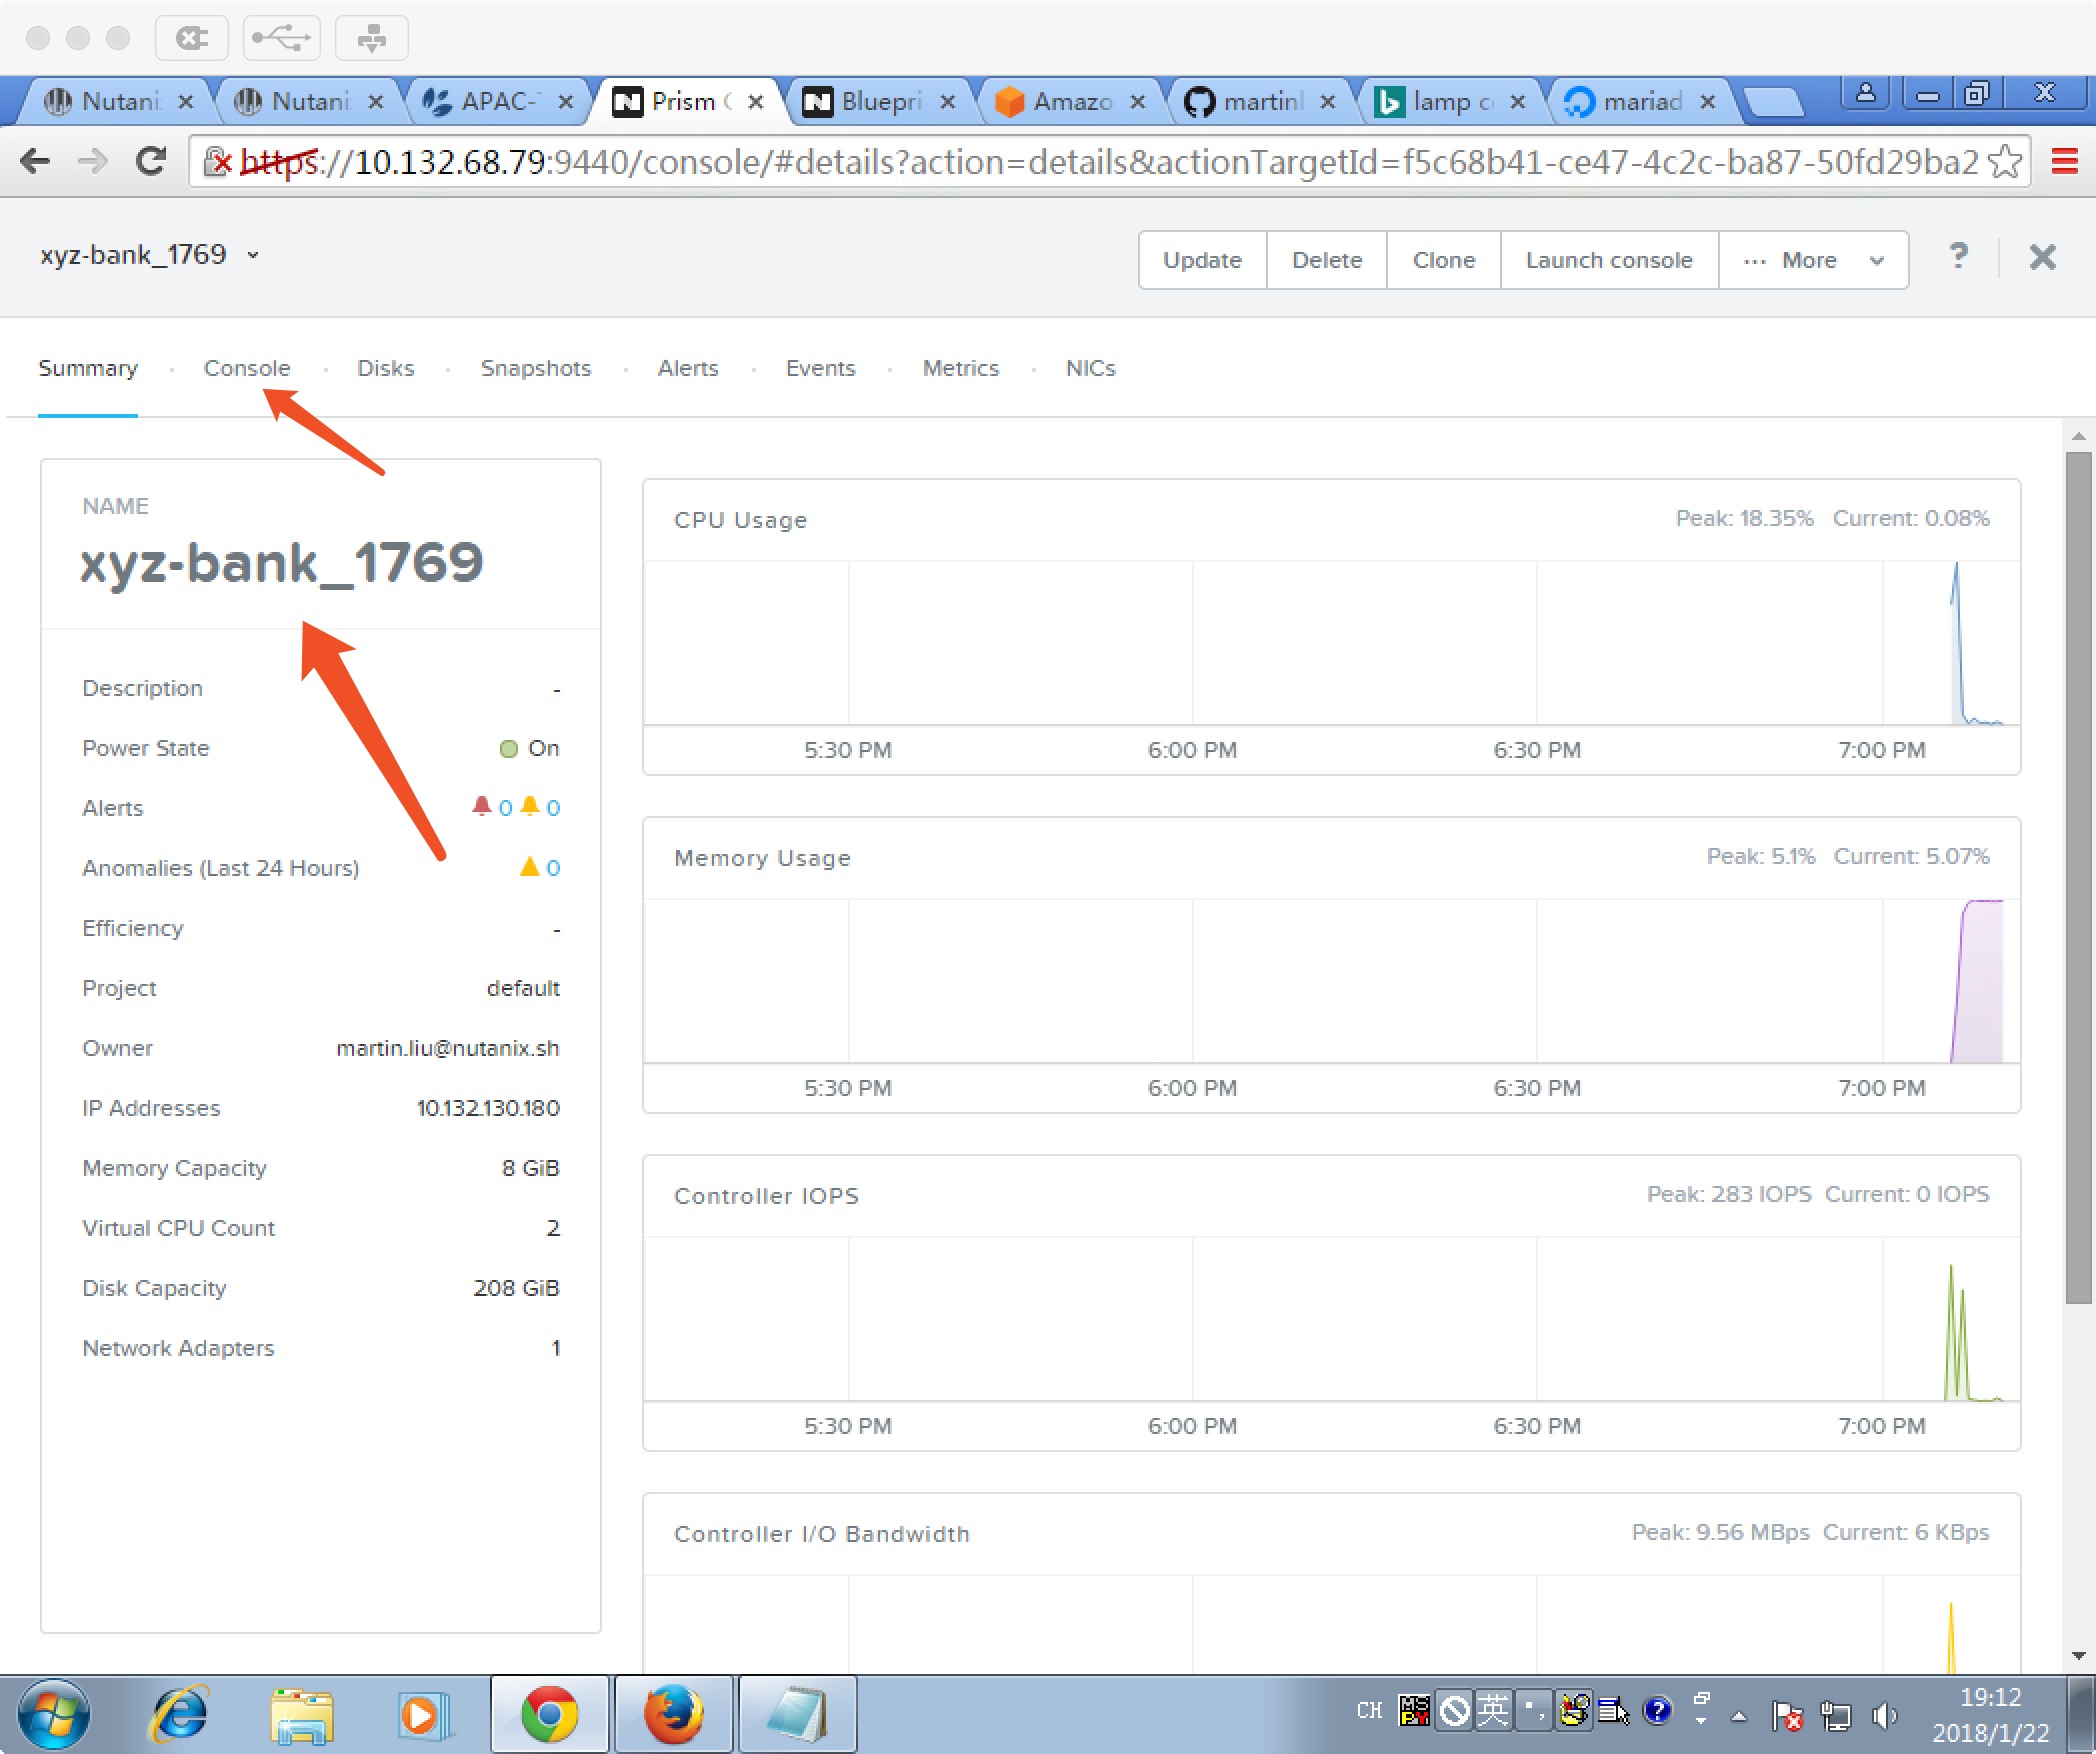Switch to the Snapshots tab
The image size is (2096, 1754).
click(x=536, y=368)
